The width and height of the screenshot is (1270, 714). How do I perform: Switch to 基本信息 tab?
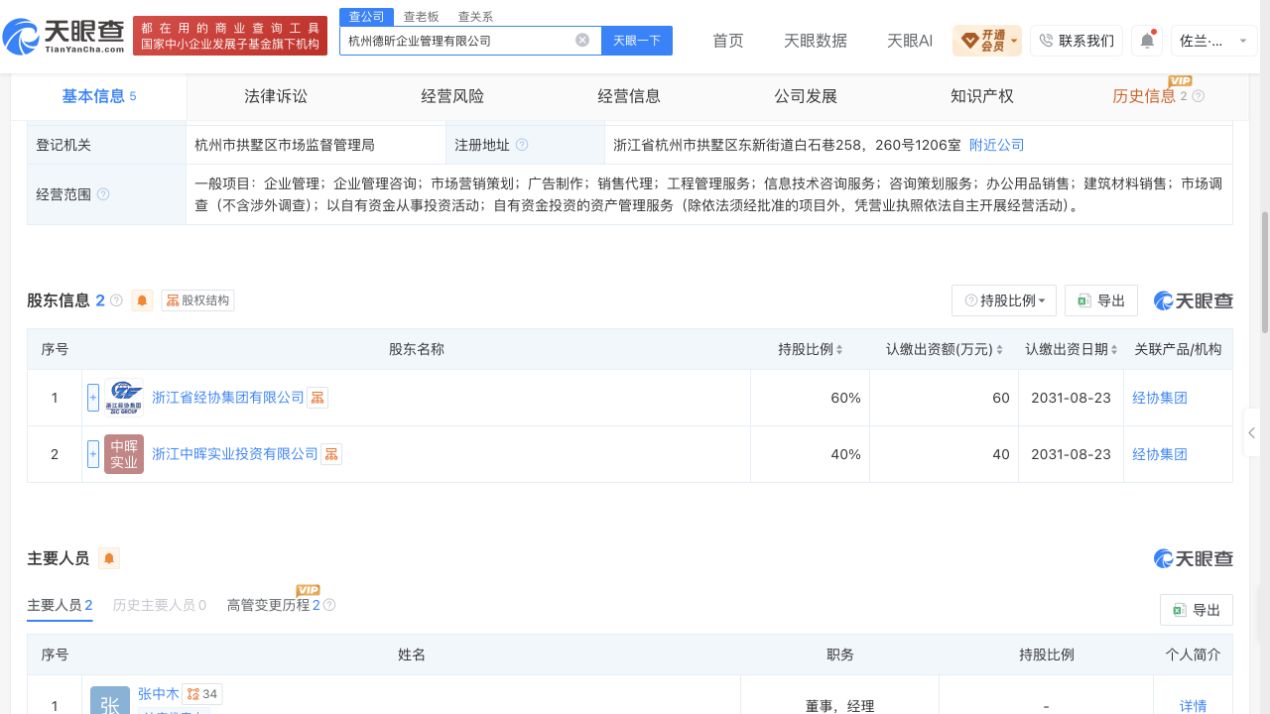(99, 96)
